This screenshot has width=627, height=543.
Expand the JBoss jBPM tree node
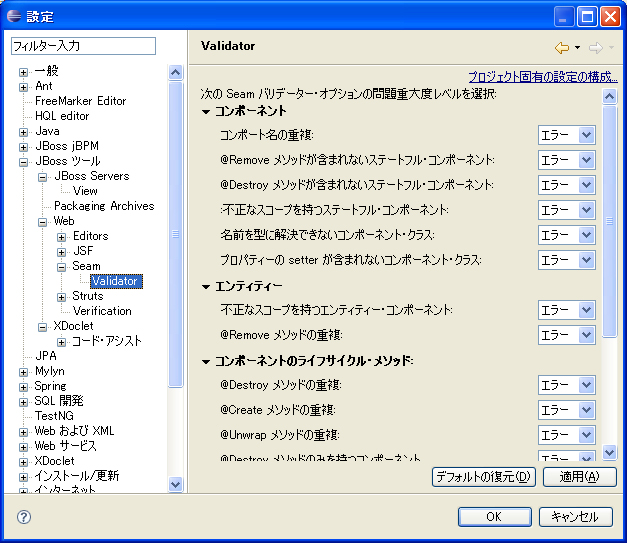pyautogui.click(x=23, y=147)
